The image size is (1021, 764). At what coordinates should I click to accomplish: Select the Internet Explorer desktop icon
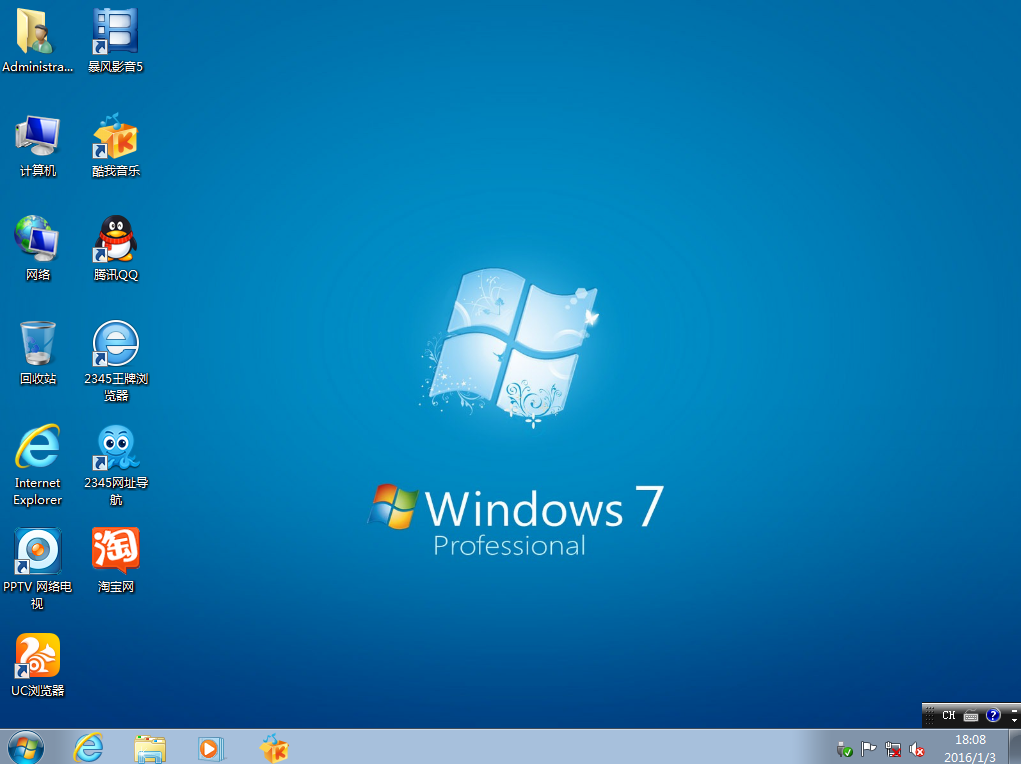click(37, 466)
